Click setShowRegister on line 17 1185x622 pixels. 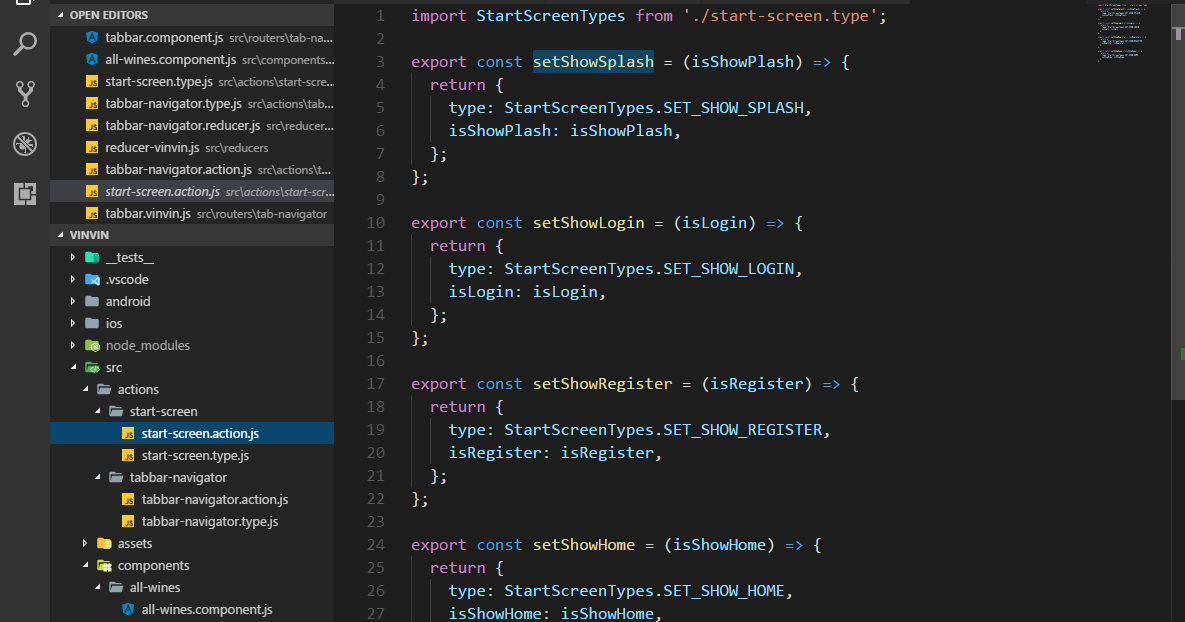602,383
